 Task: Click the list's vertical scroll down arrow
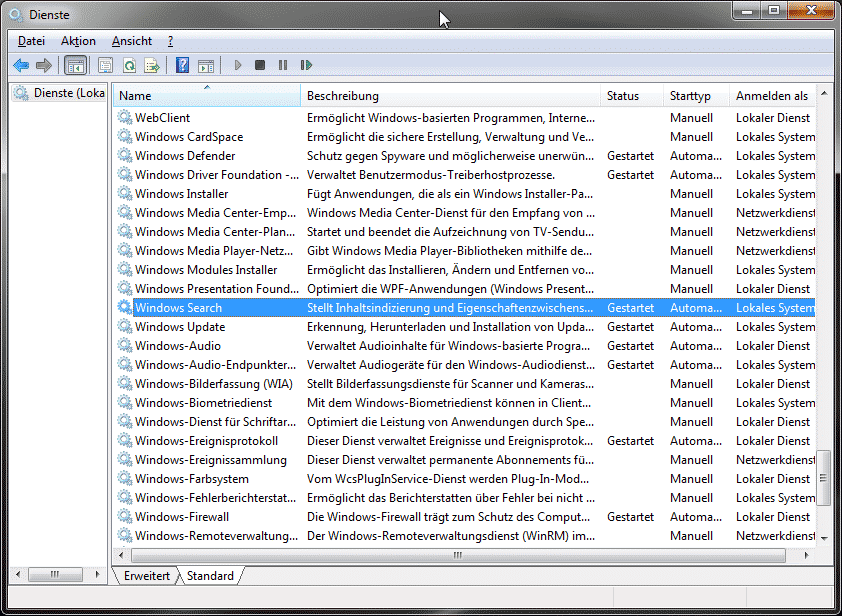[824, 538]
